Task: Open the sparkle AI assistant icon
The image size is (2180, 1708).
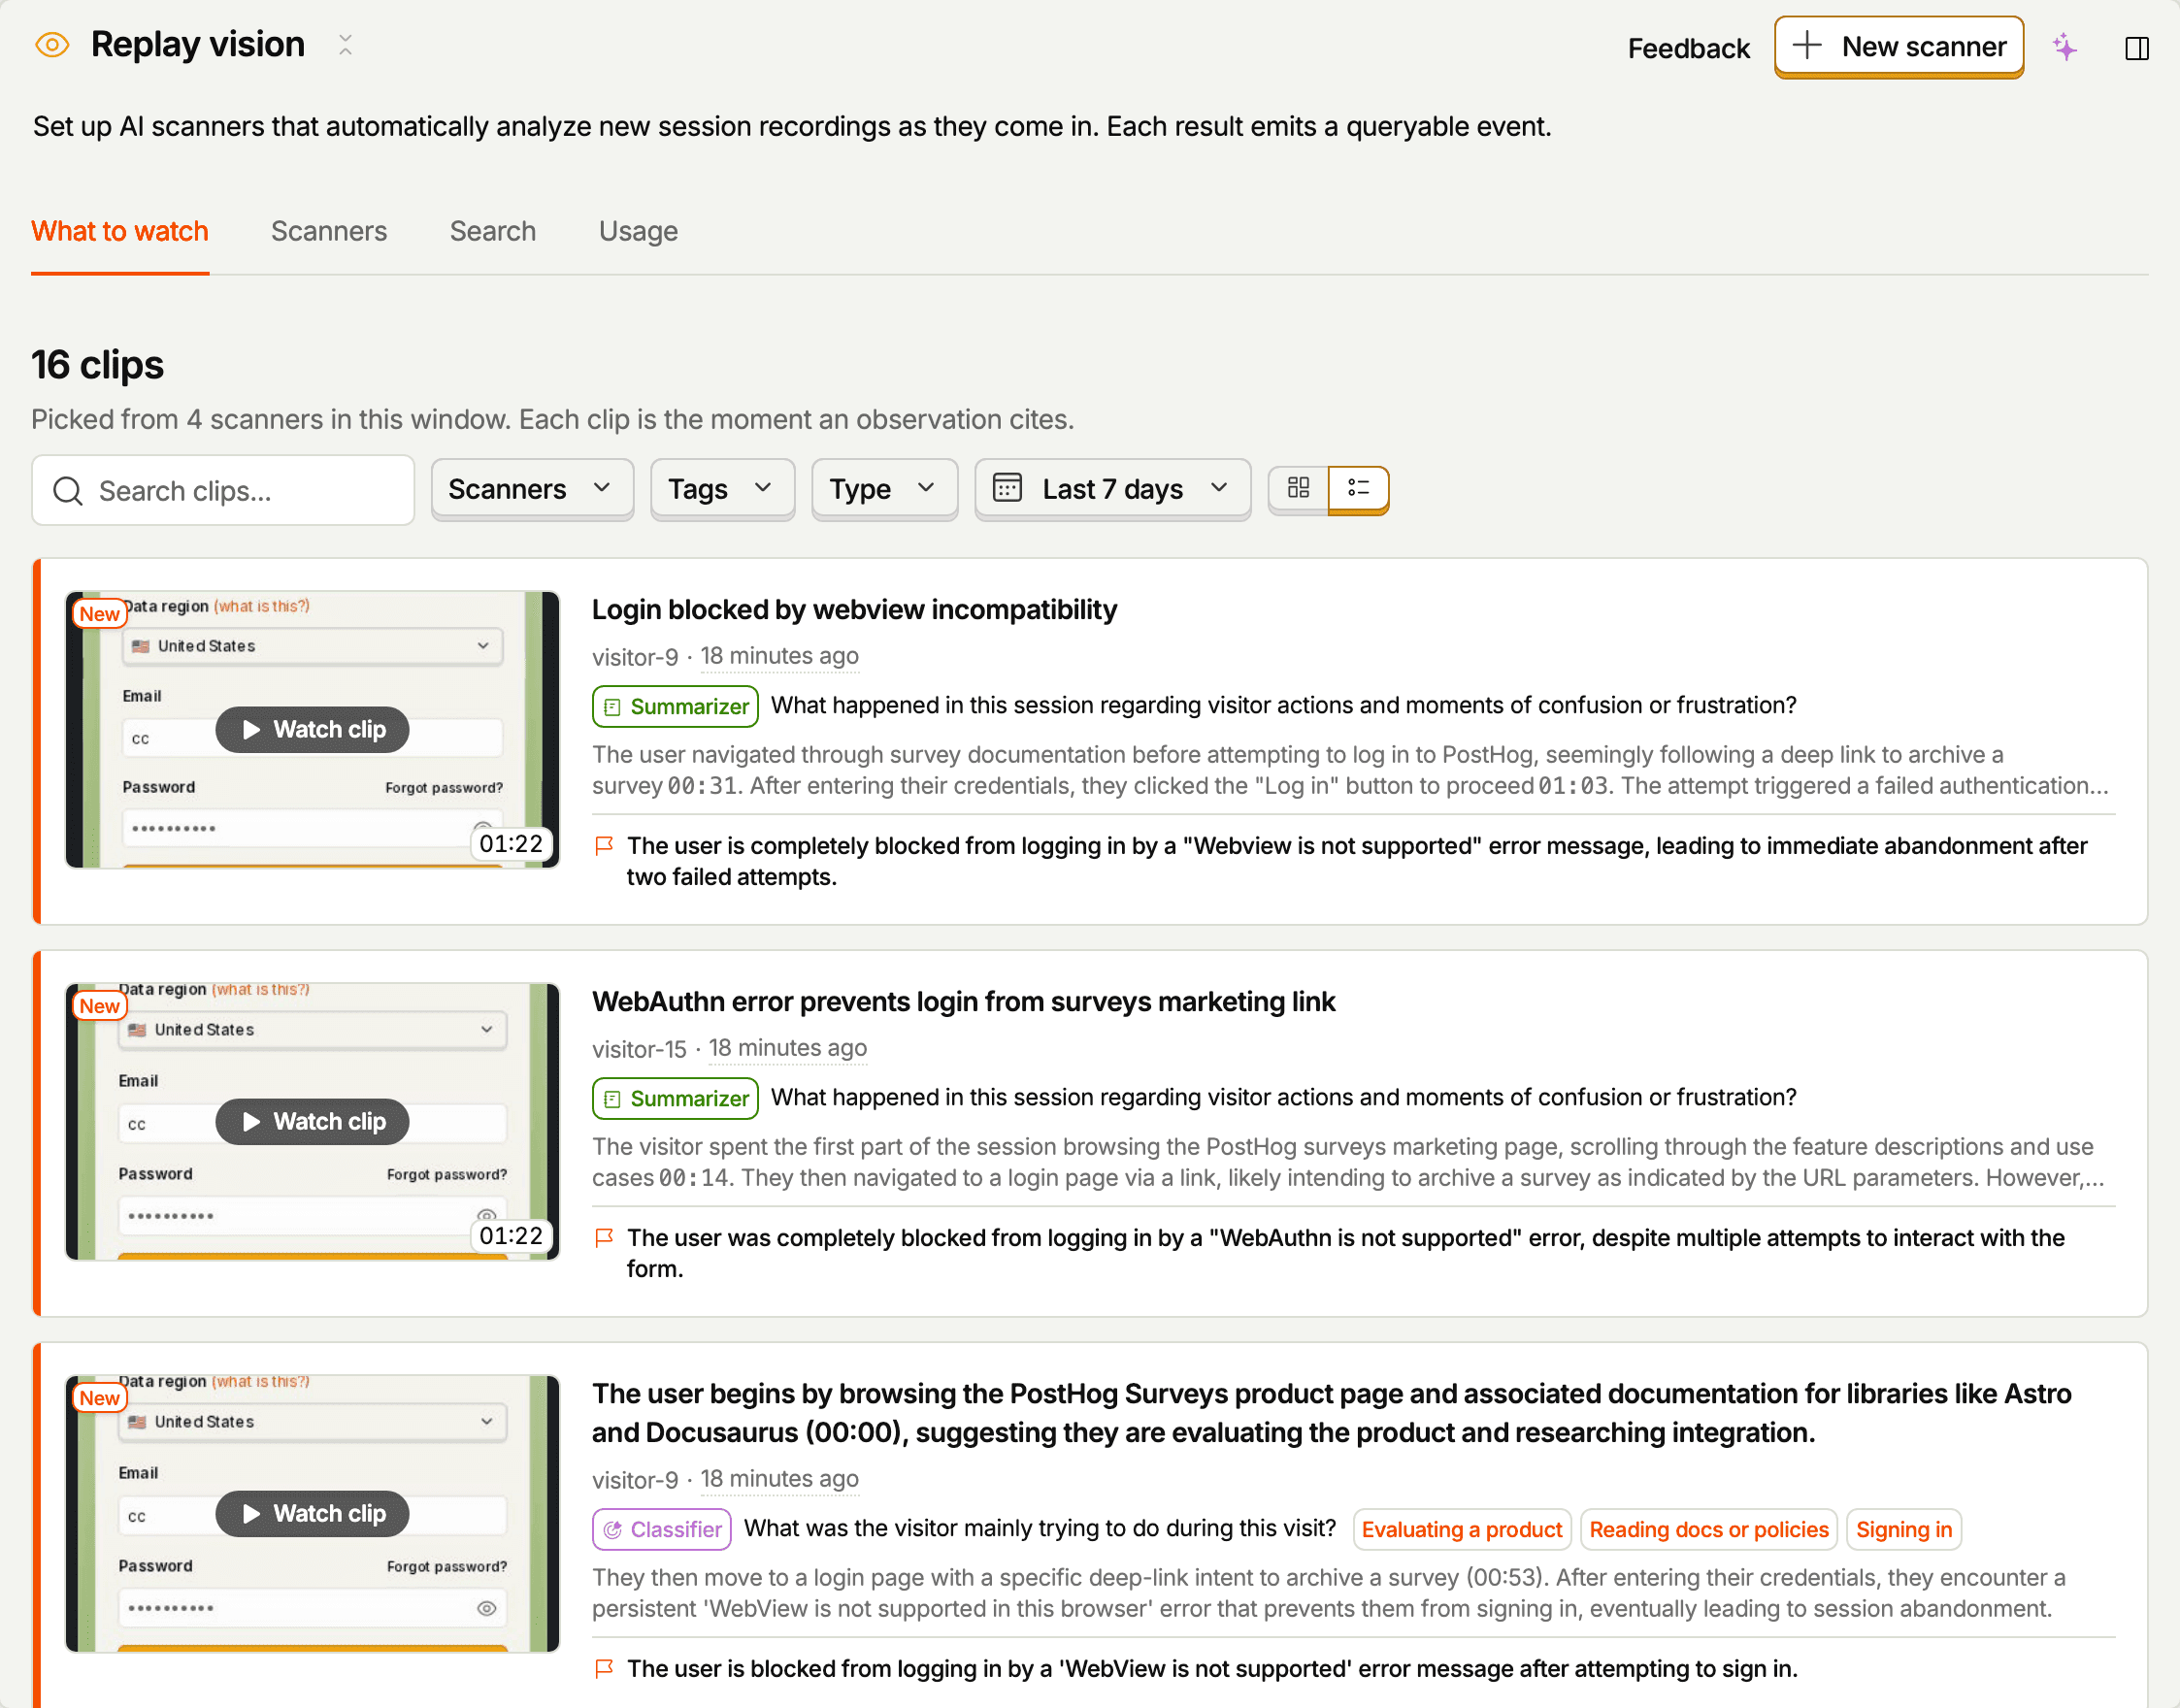Action: click(x=2065, y=47)
